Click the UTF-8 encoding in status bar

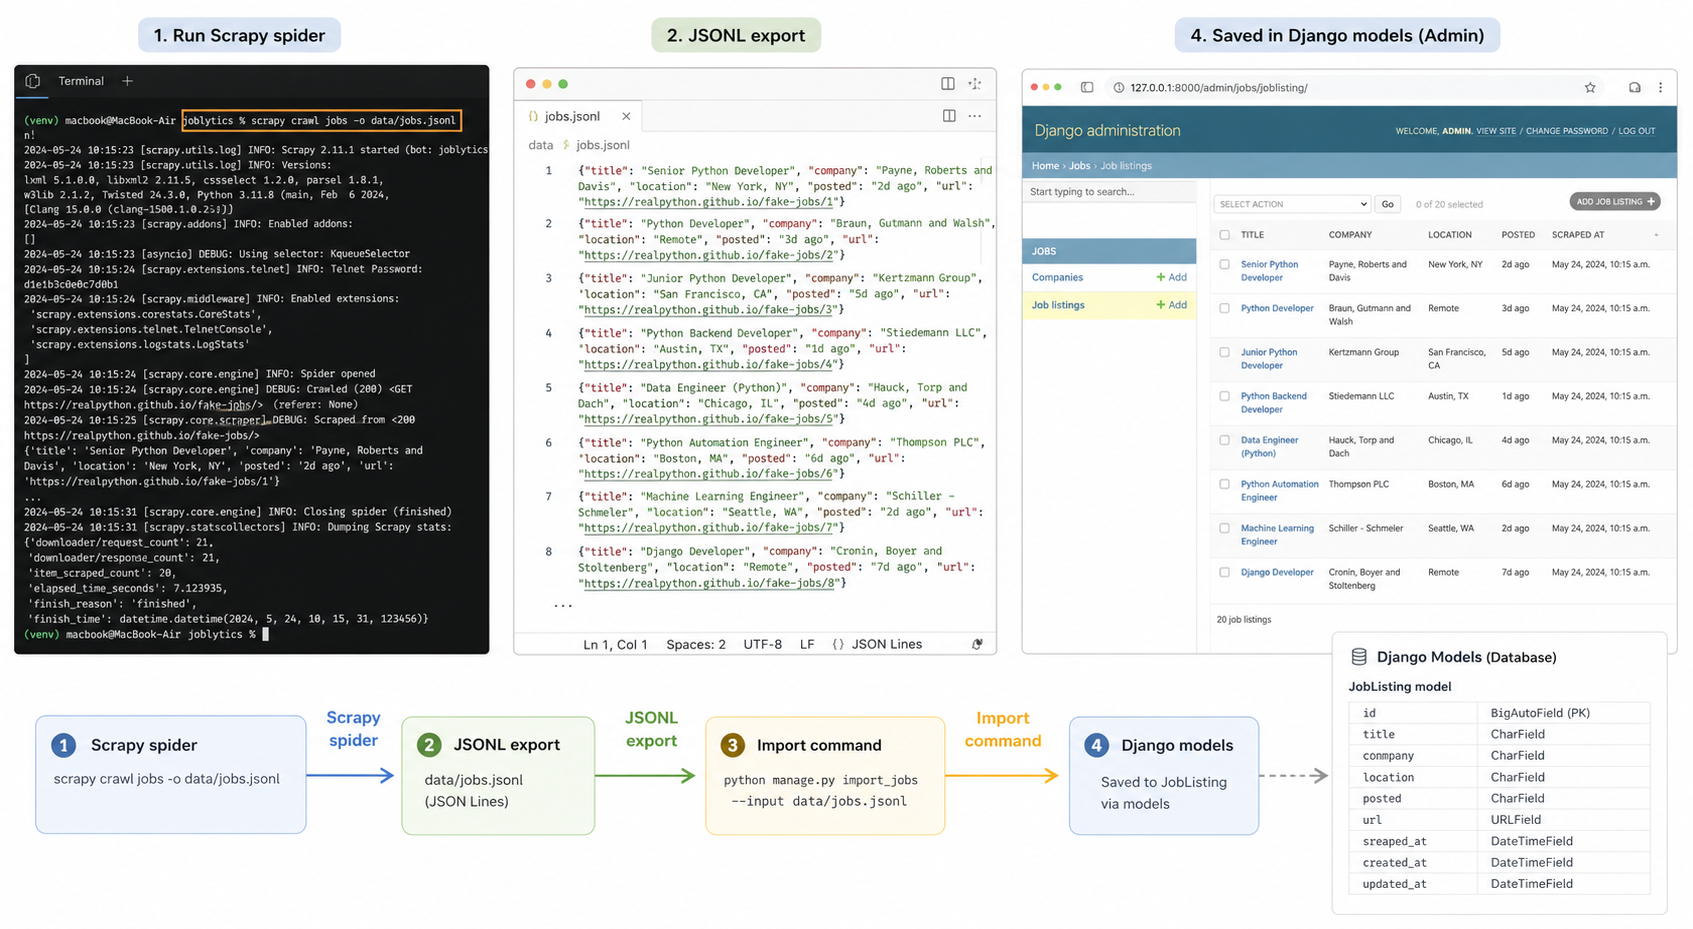click(x=763, y=644)
